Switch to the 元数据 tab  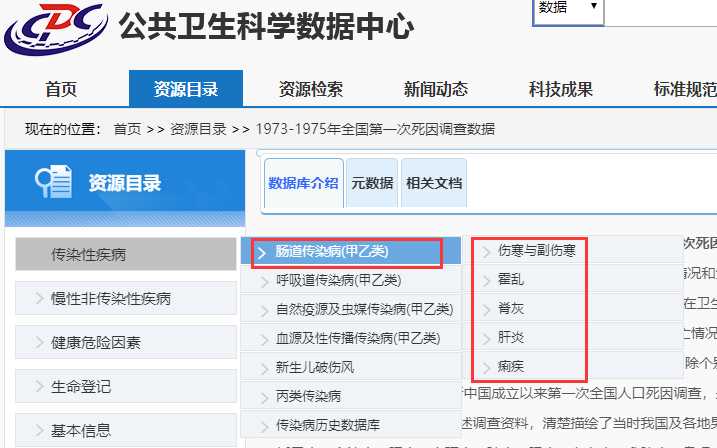(x=372, y=183)
